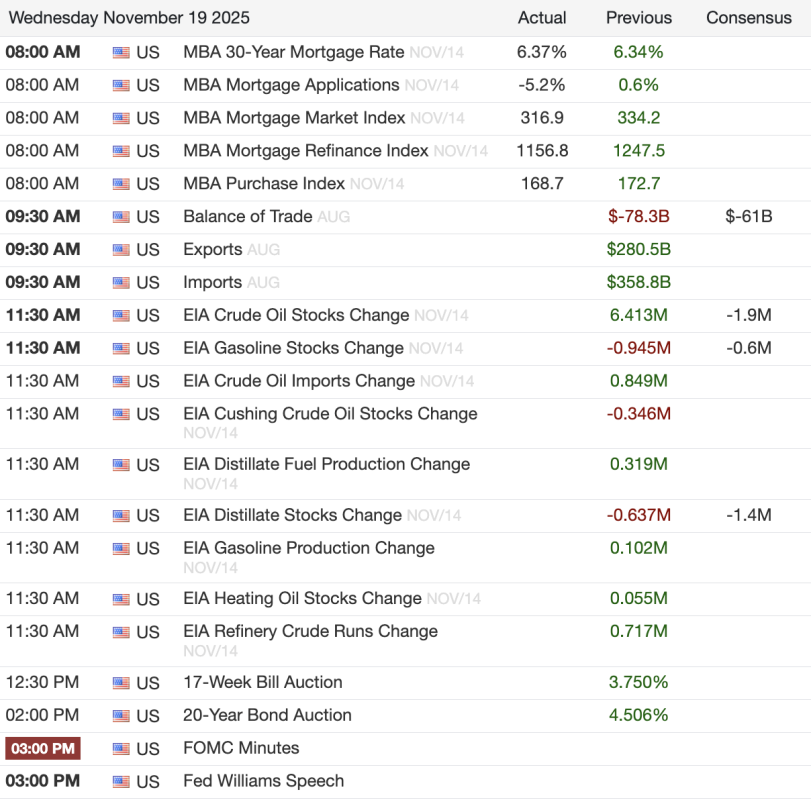
Task: Select the FOMC Minutes event link
Action: coord(241,748)
